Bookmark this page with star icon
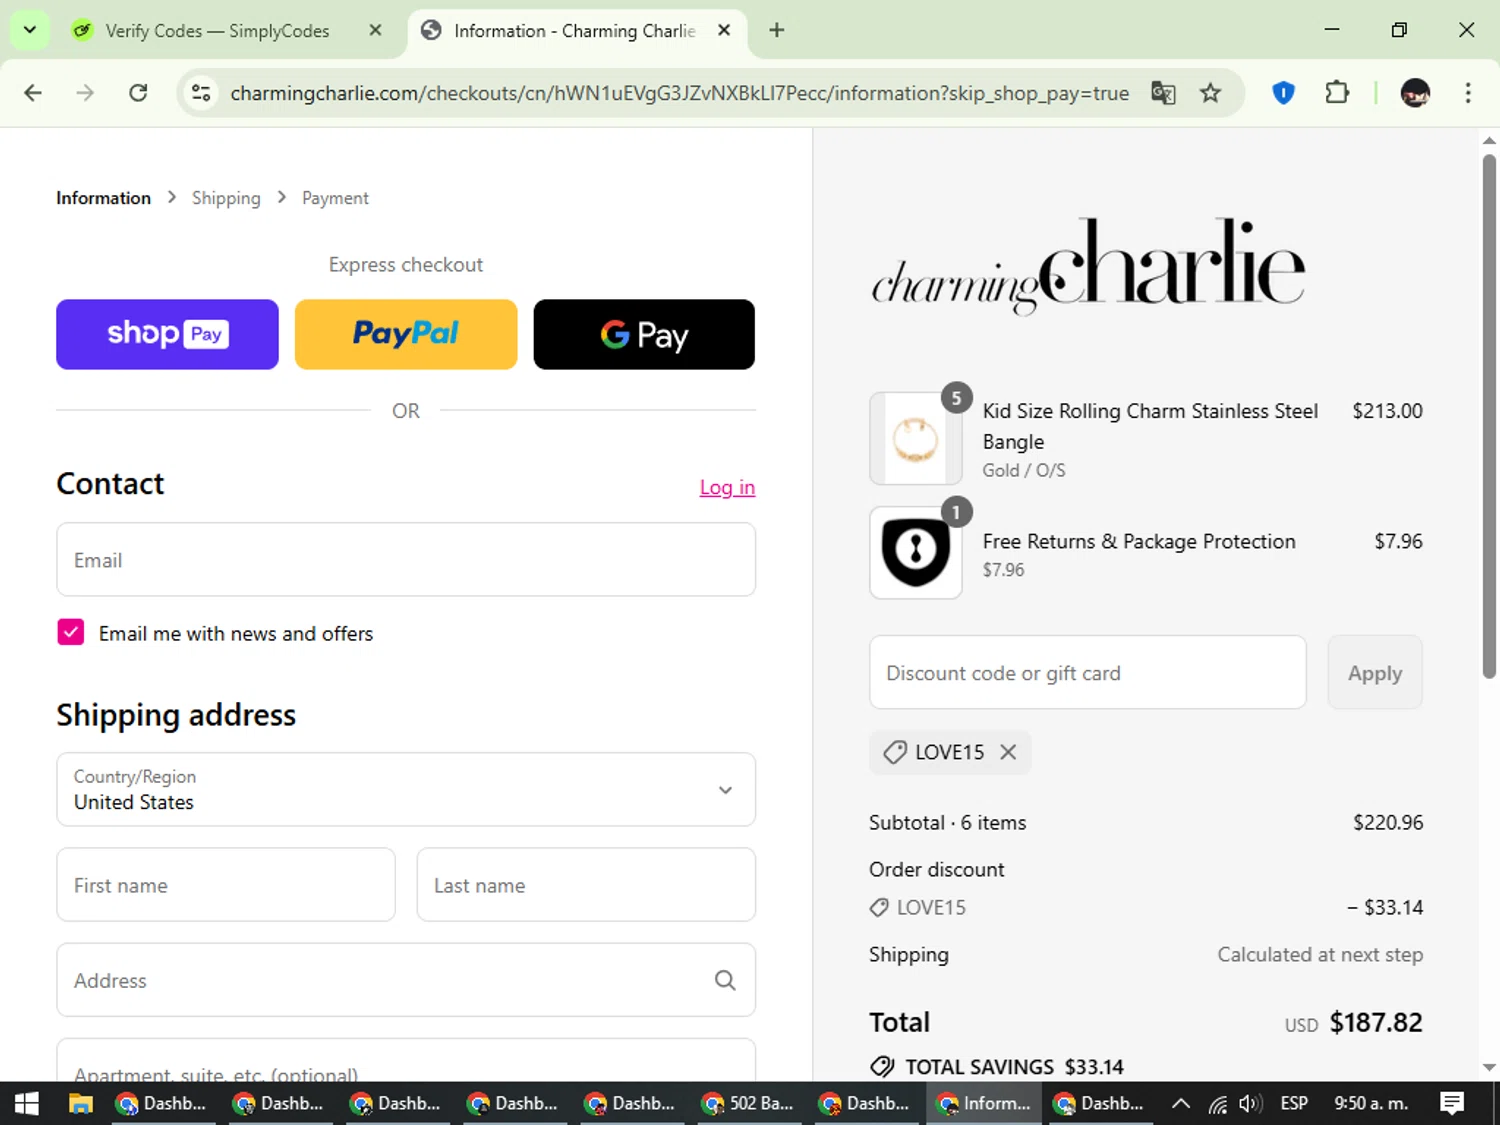The width and height of the screenshot is (1500, 1125). tap(1210, 93)
